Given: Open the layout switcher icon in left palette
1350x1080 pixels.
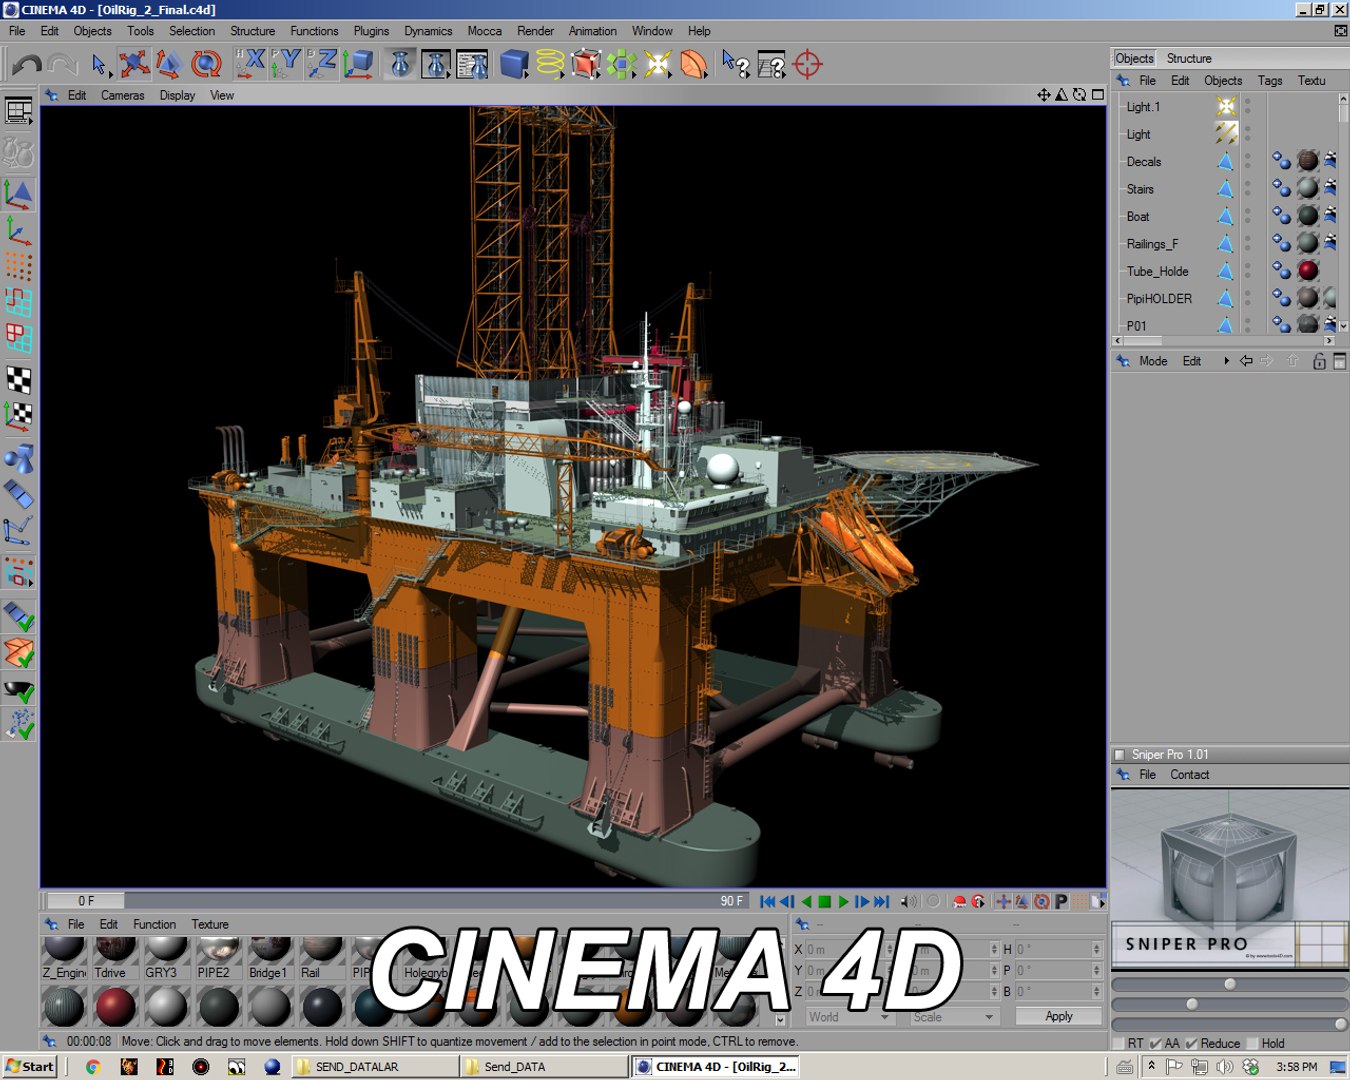Looking at the screenshot, I should [19, 111].
